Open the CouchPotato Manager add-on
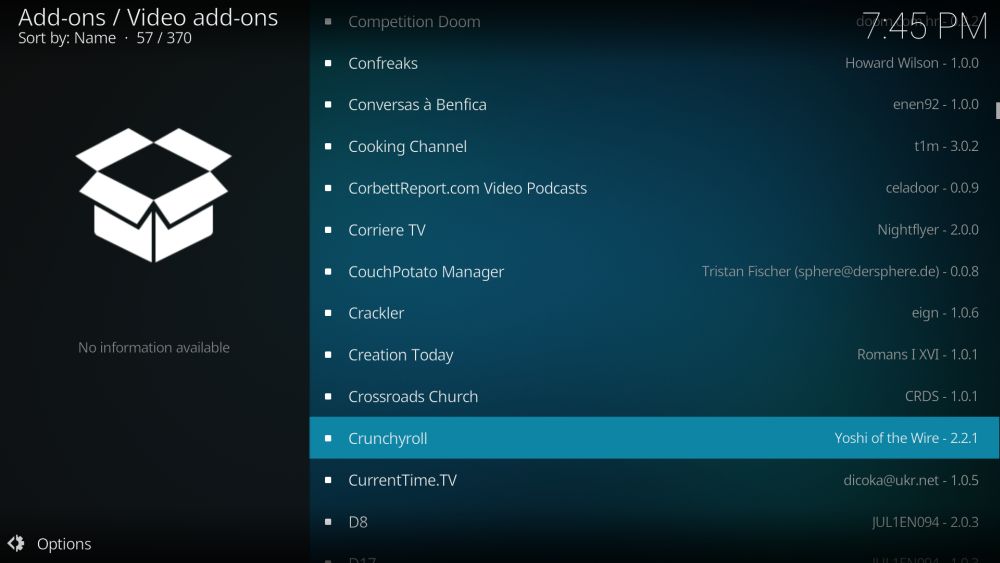 click(x=426, y=272)
